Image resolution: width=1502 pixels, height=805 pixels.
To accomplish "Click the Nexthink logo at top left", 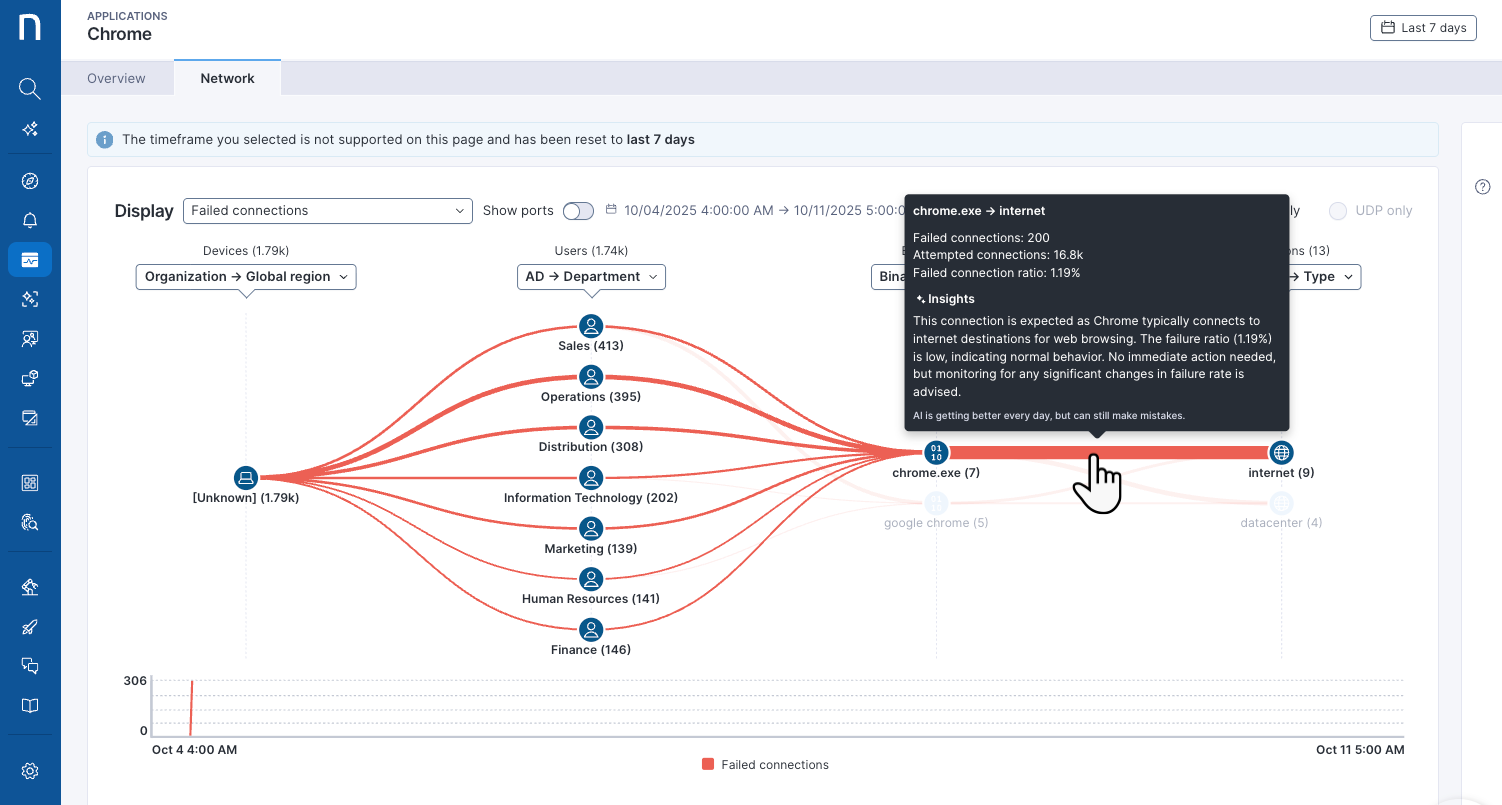I will 30,28.
